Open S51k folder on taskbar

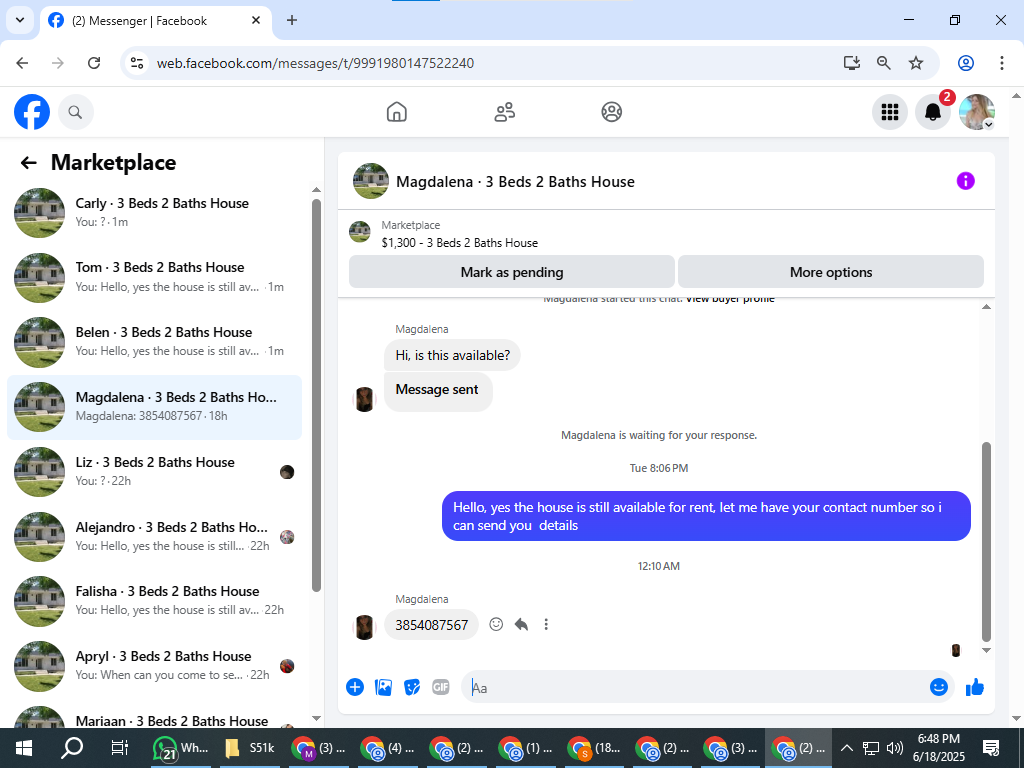249,748
